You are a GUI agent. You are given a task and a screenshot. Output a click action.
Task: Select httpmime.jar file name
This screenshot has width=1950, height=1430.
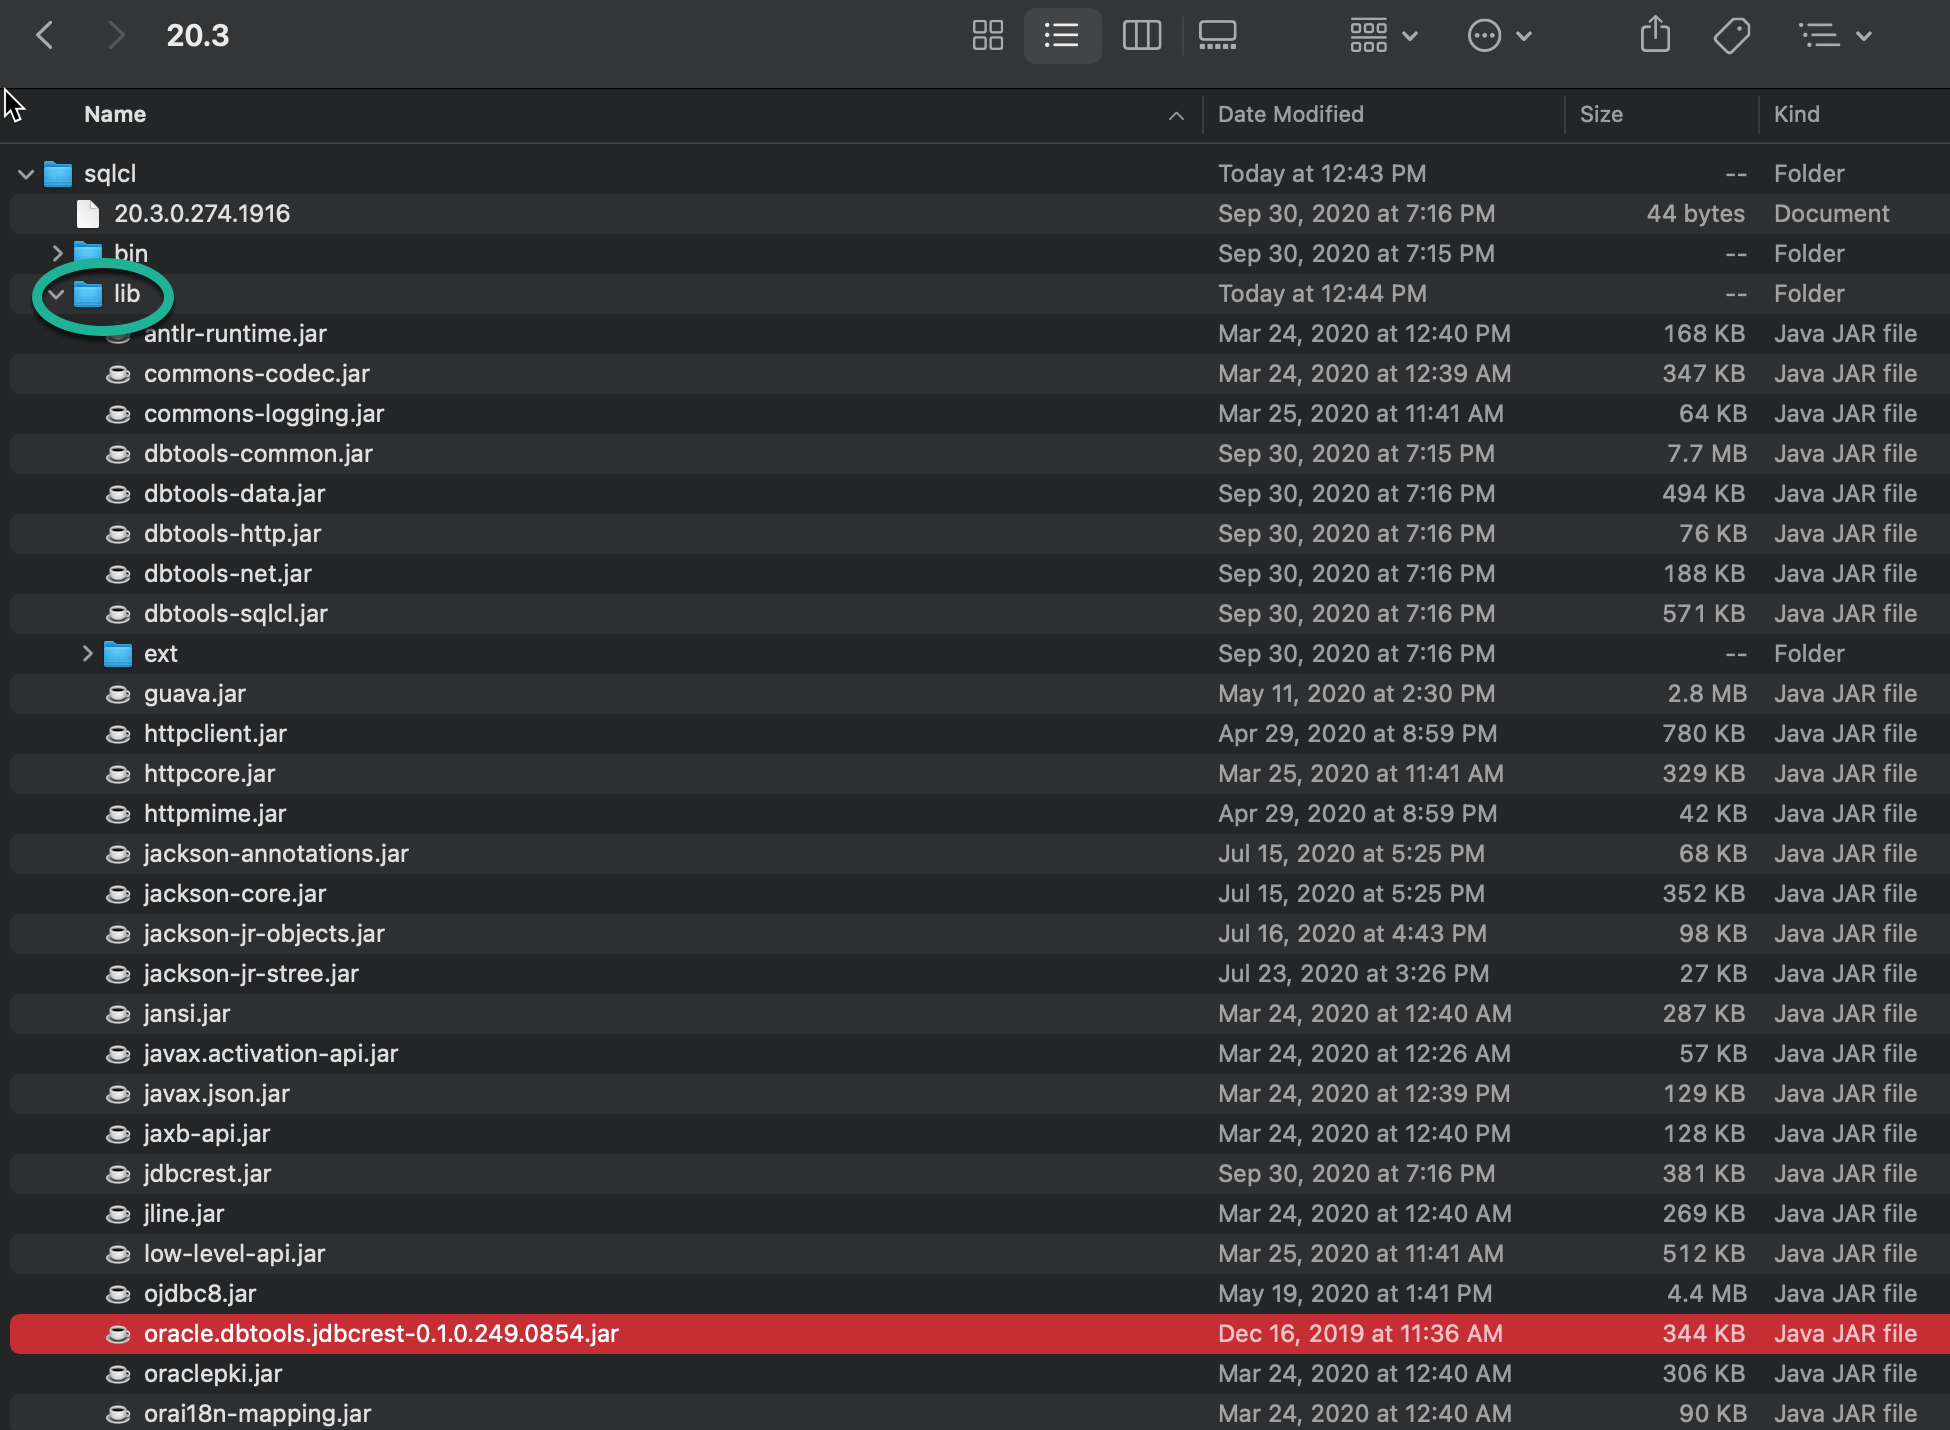point(215,814)
